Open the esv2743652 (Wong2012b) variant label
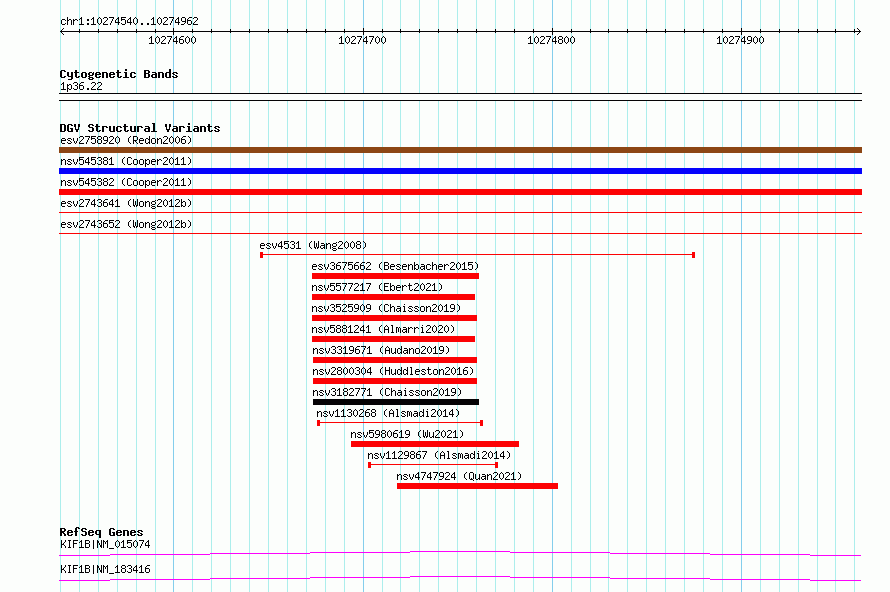The width and height of the screenshot is (890, 592). click(x=126, y=224)
